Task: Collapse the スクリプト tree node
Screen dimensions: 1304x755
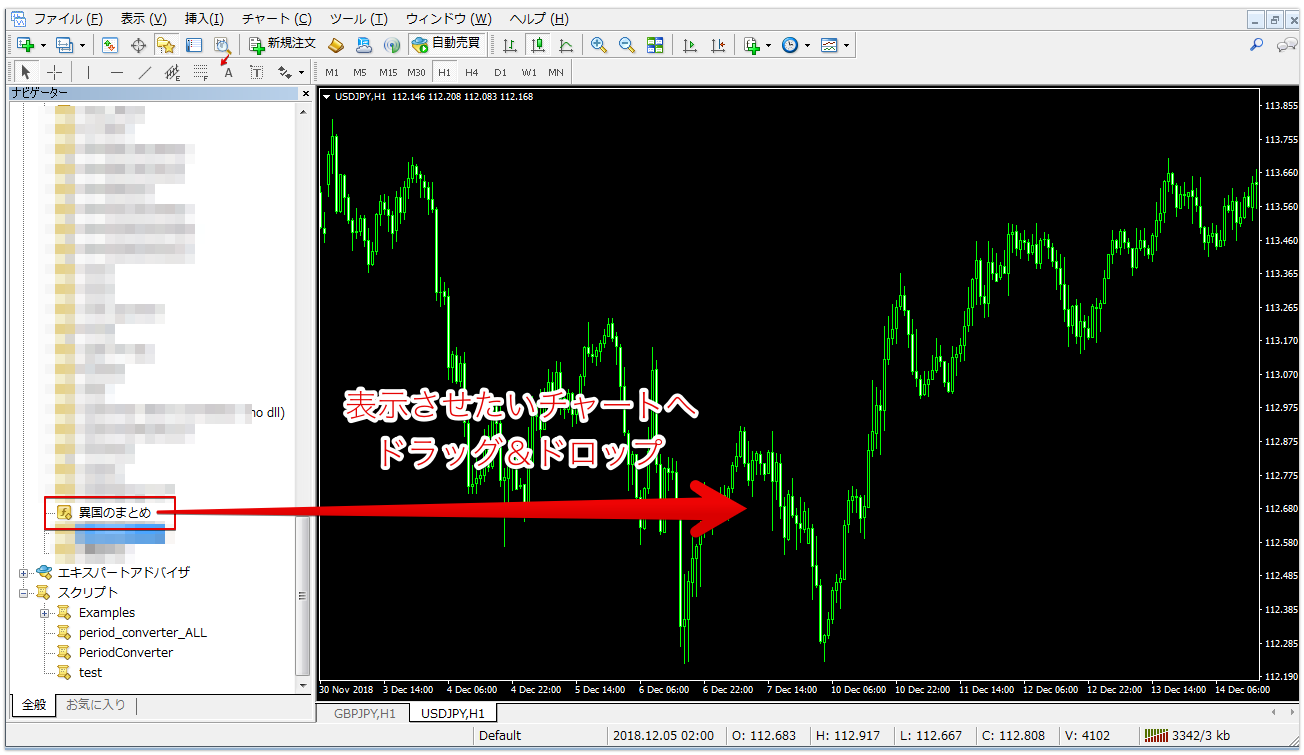Action: [23, 593]
